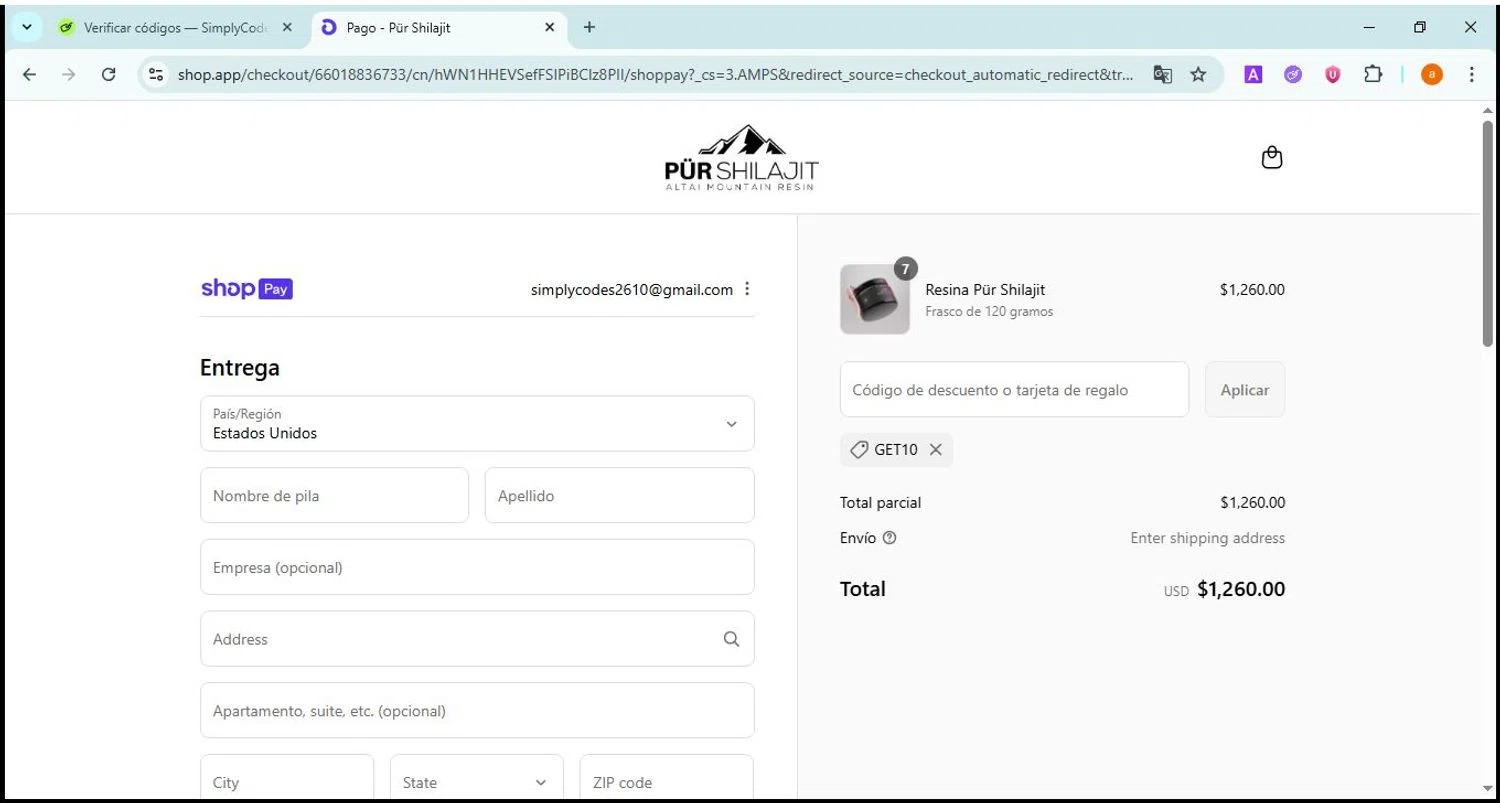This screenshot has height=803, width=1500.
Task: Open the Extensions puzzle menu
Action: point(1373,74)
